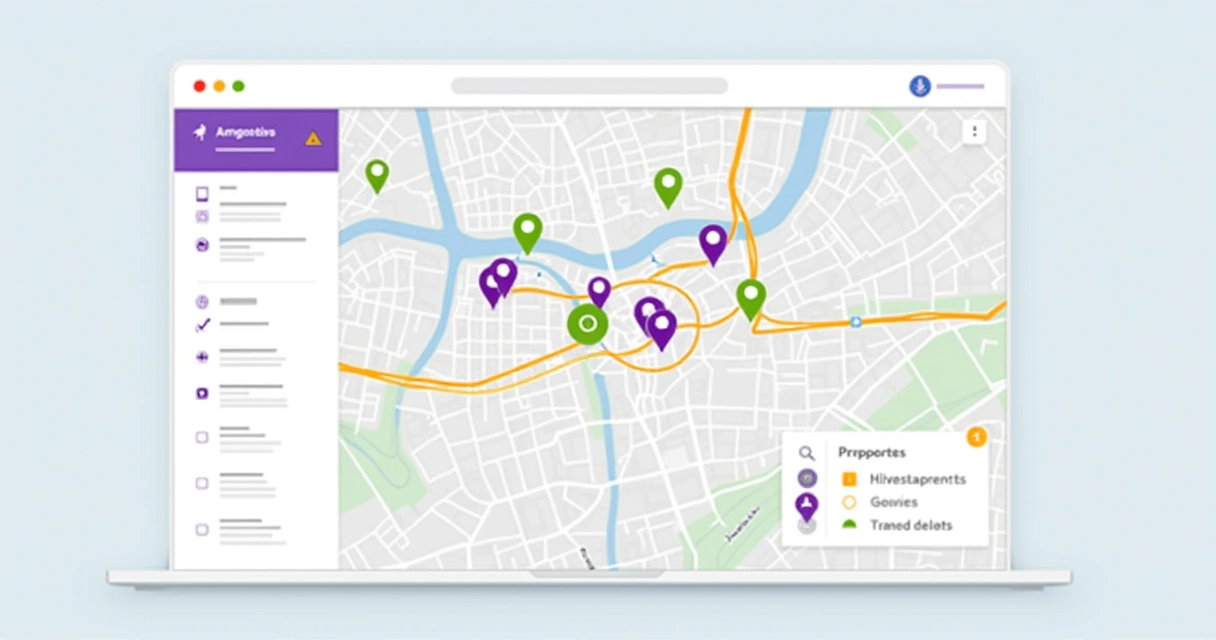Click the small blue marker on orange route
Viewport: 1216px width, 640px height.
pos(855,322)
